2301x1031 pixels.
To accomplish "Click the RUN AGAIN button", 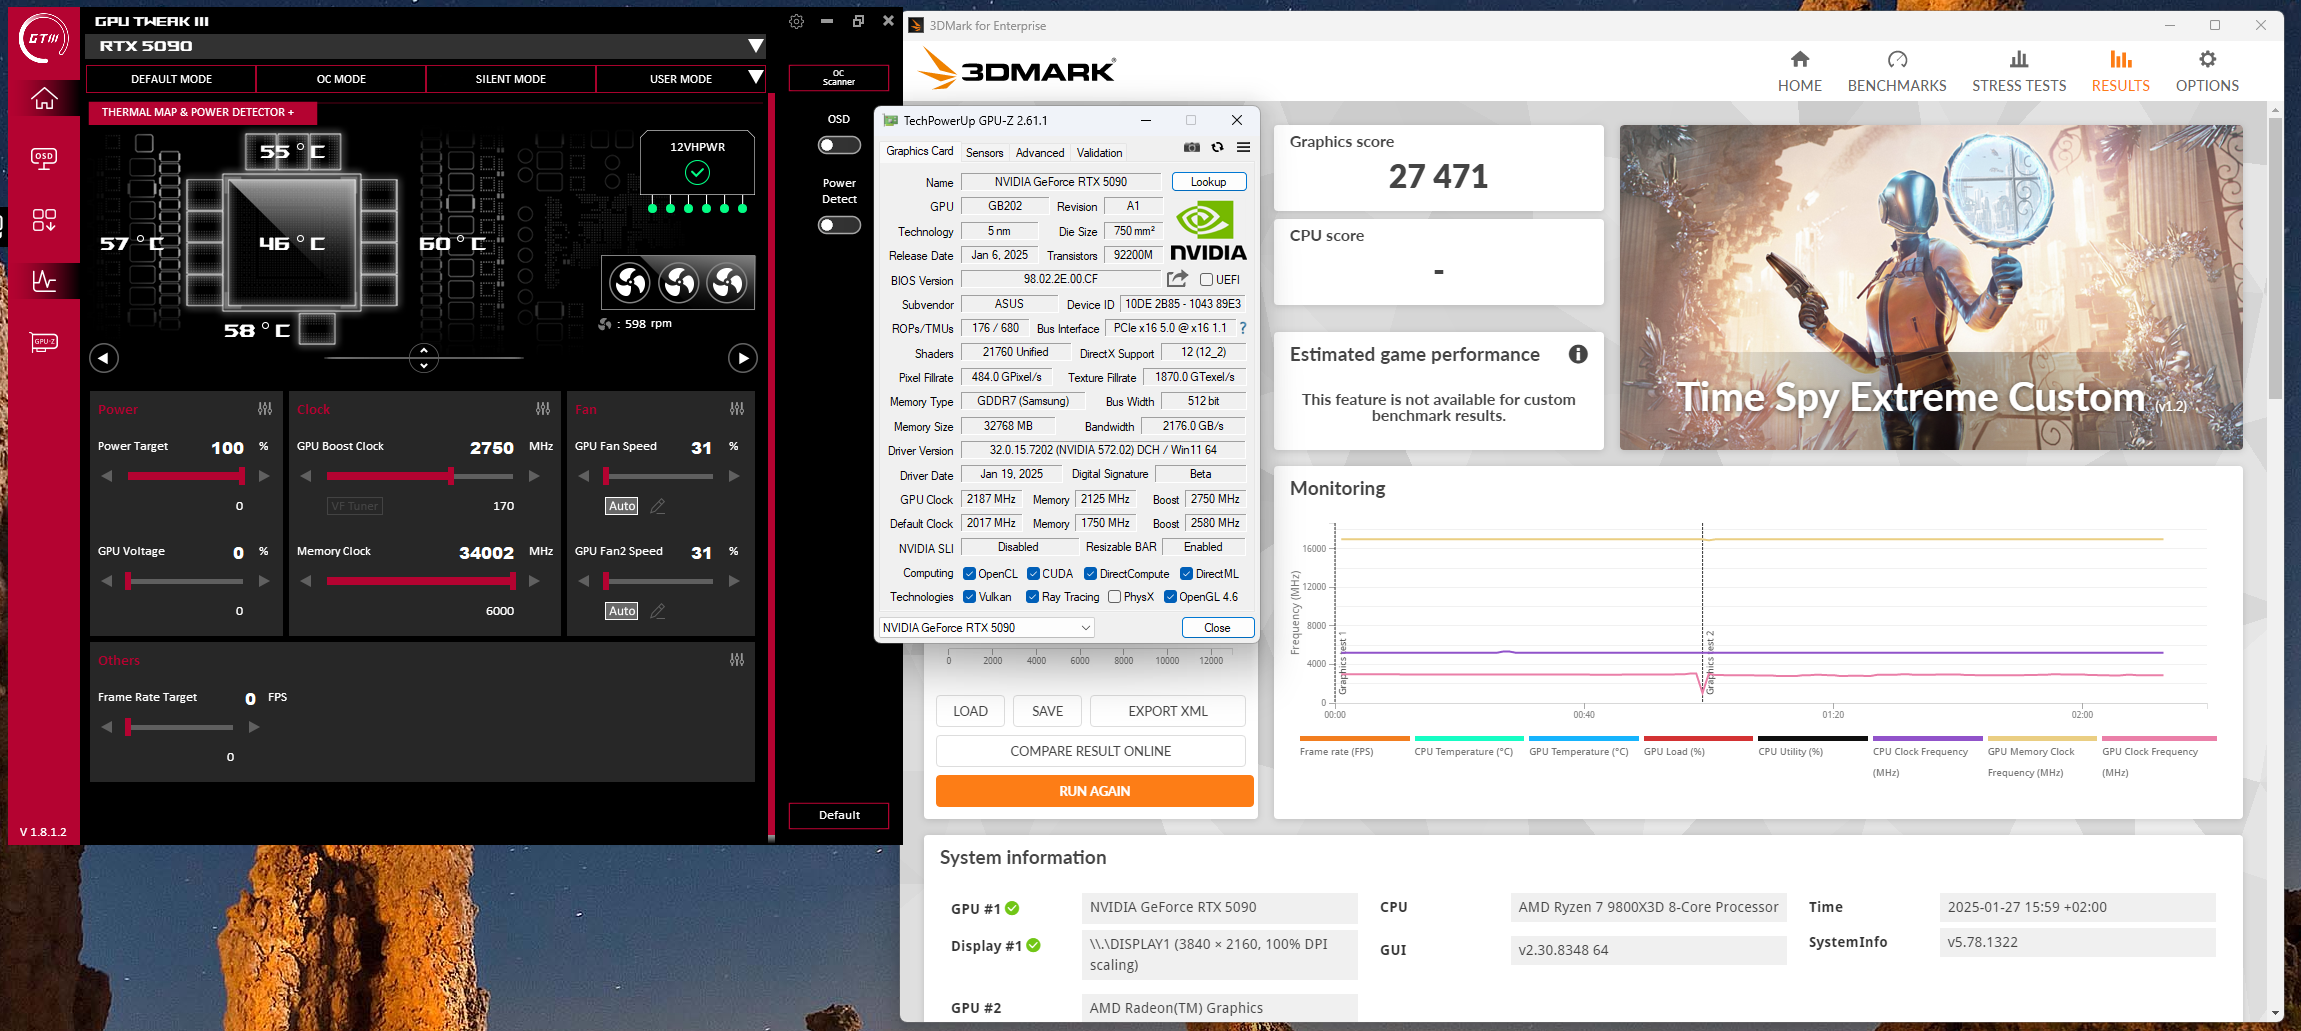I will tap(1094, 791).
